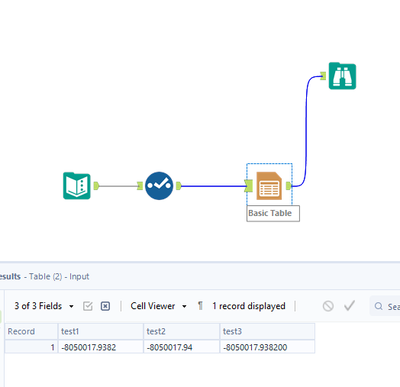Viewport: 400px width, 387px height.
Task: Click the Basic Table output anchor
Action: 289,186
